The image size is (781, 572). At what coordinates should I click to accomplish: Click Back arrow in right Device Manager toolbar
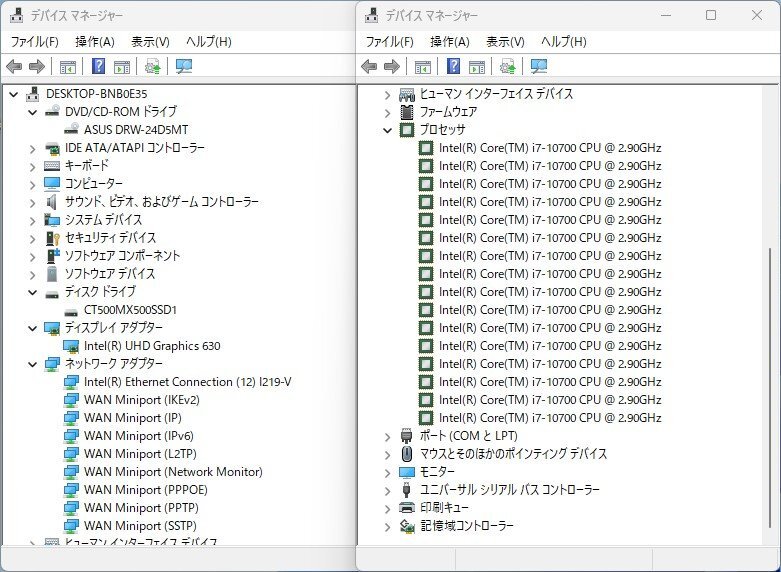tap(369, 66)
